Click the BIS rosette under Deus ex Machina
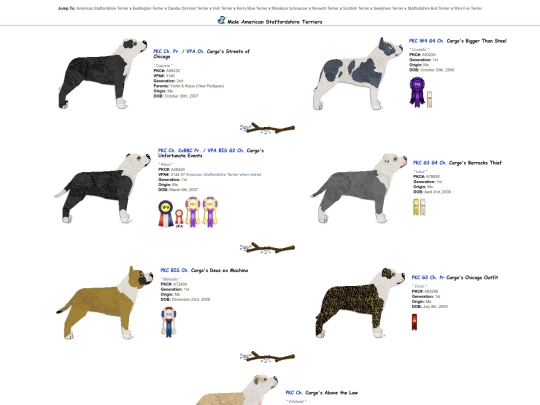The image size is (540, 405). tap(169, 322)
